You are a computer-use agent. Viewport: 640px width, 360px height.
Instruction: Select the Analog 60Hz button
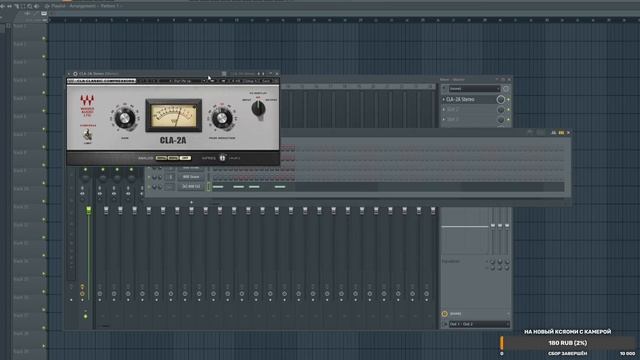[x=173, y=158]
